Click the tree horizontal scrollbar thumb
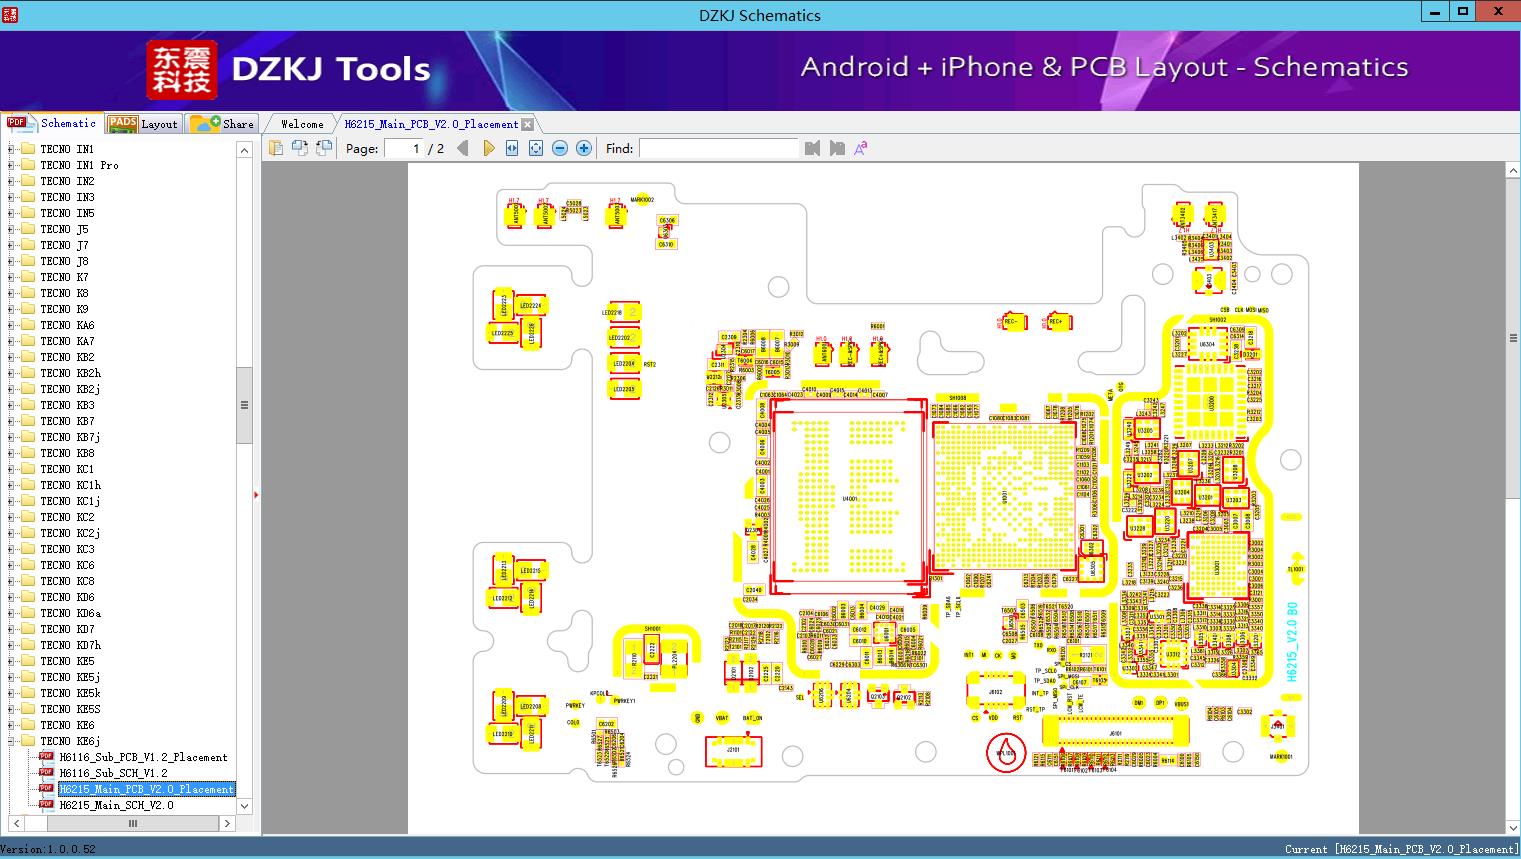 pos(132,823)
